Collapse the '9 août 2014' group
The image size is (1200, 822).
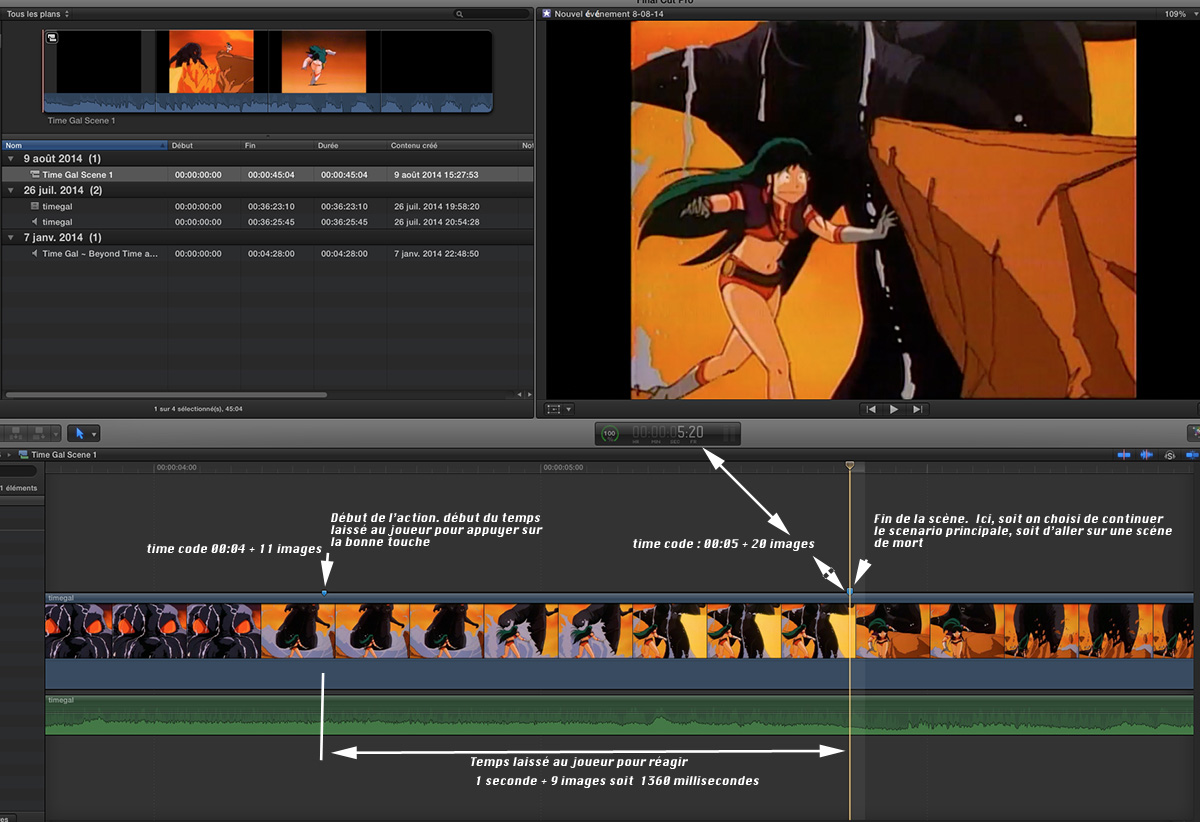[x=10, y=159]
